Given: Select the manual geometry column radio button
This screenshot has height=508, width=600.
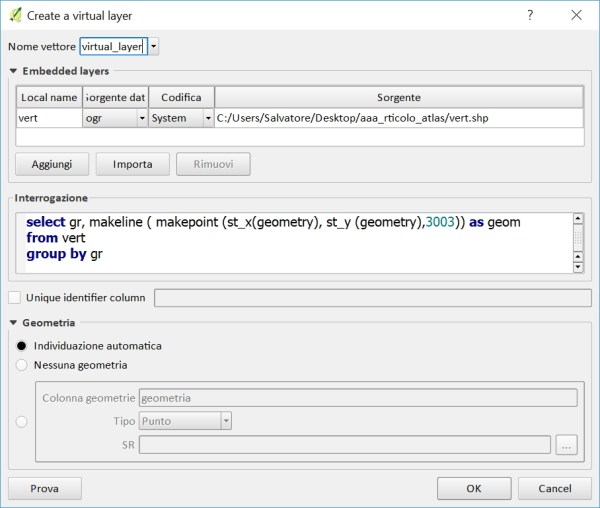Looking at the screenshot, I should pyautogui.click(x=22, y=422).
